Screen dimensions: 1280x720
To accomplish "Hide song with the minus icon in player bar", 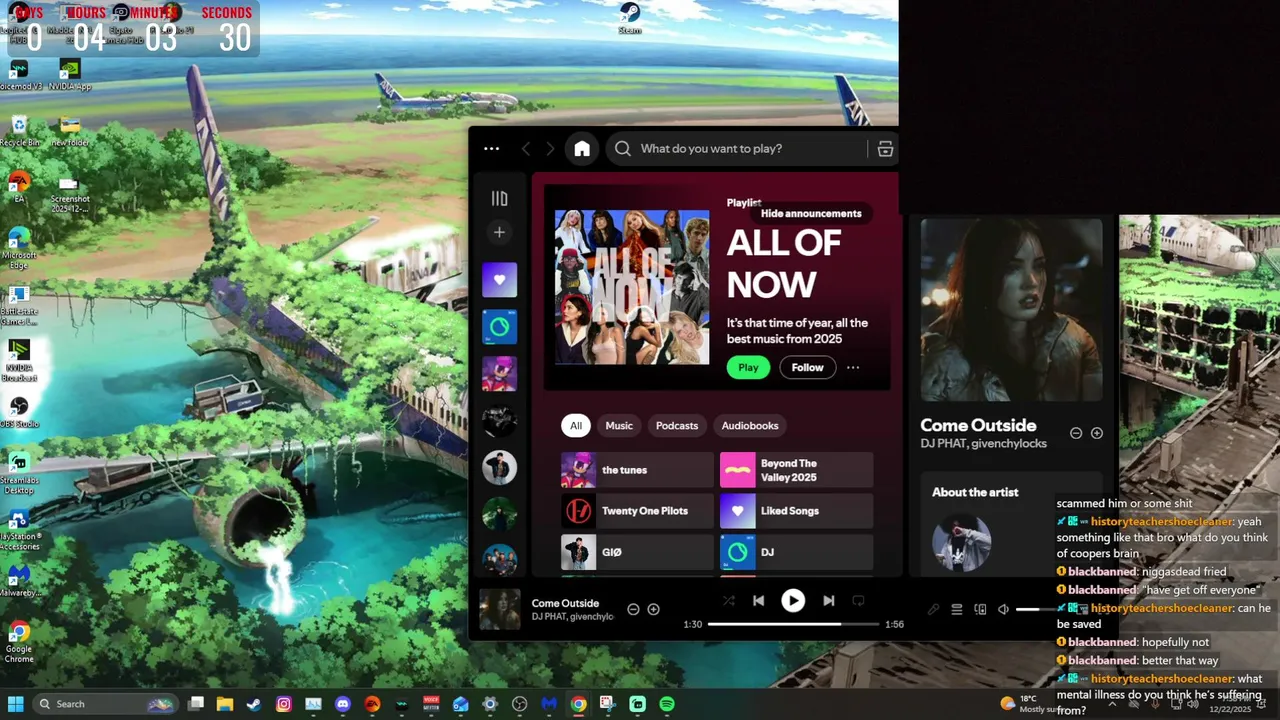I will pyautogui.click(x=633, y=609).
